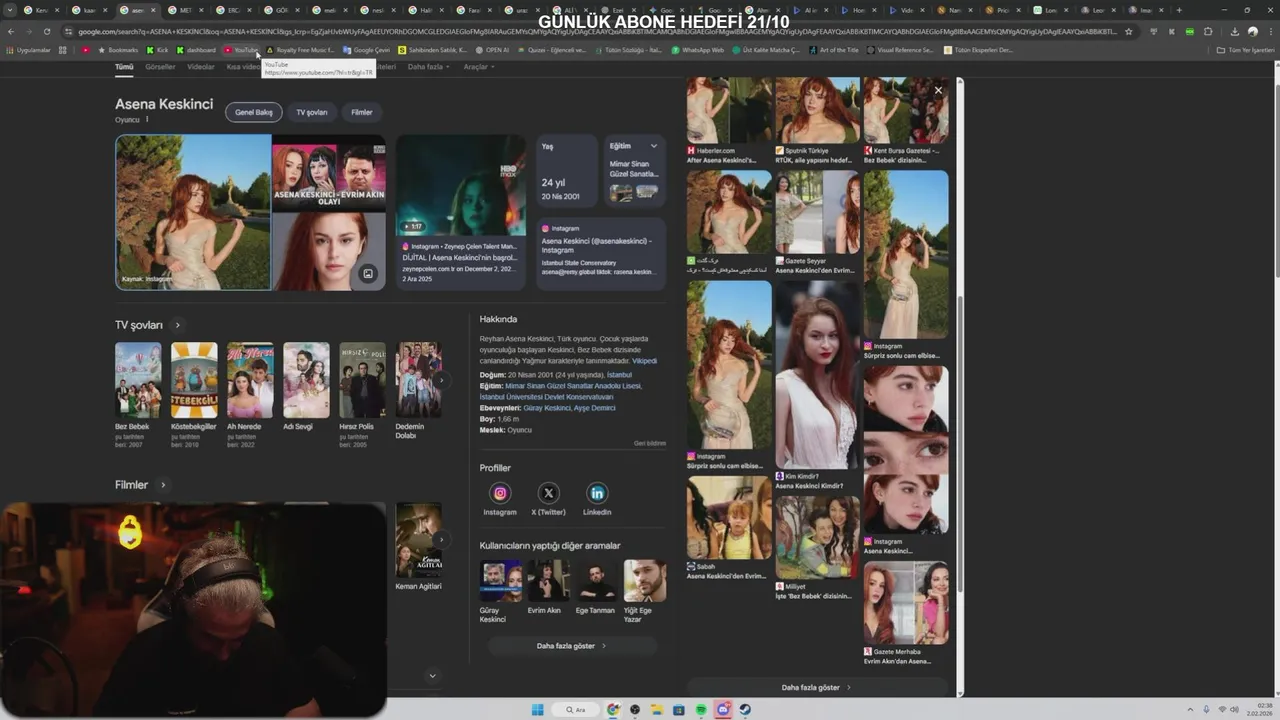
Task: Click the Google image search lens icon
Action: [x=368, y=273]
